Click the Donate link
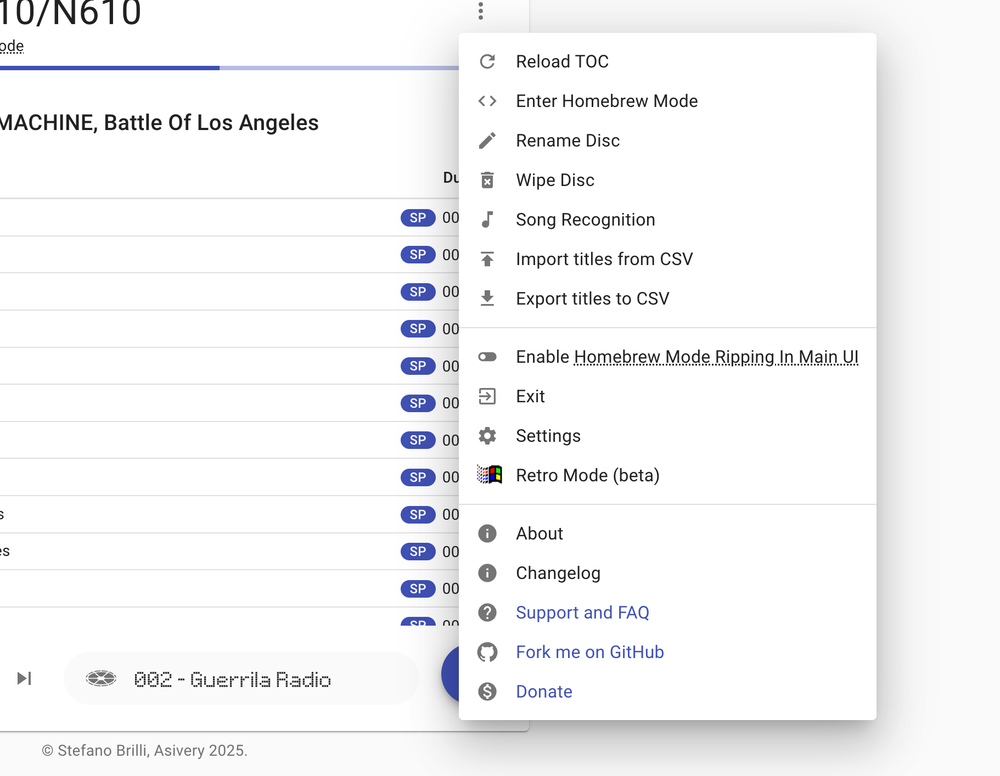The height and width of the screenshot is (776, 1000). coord(544,692)
